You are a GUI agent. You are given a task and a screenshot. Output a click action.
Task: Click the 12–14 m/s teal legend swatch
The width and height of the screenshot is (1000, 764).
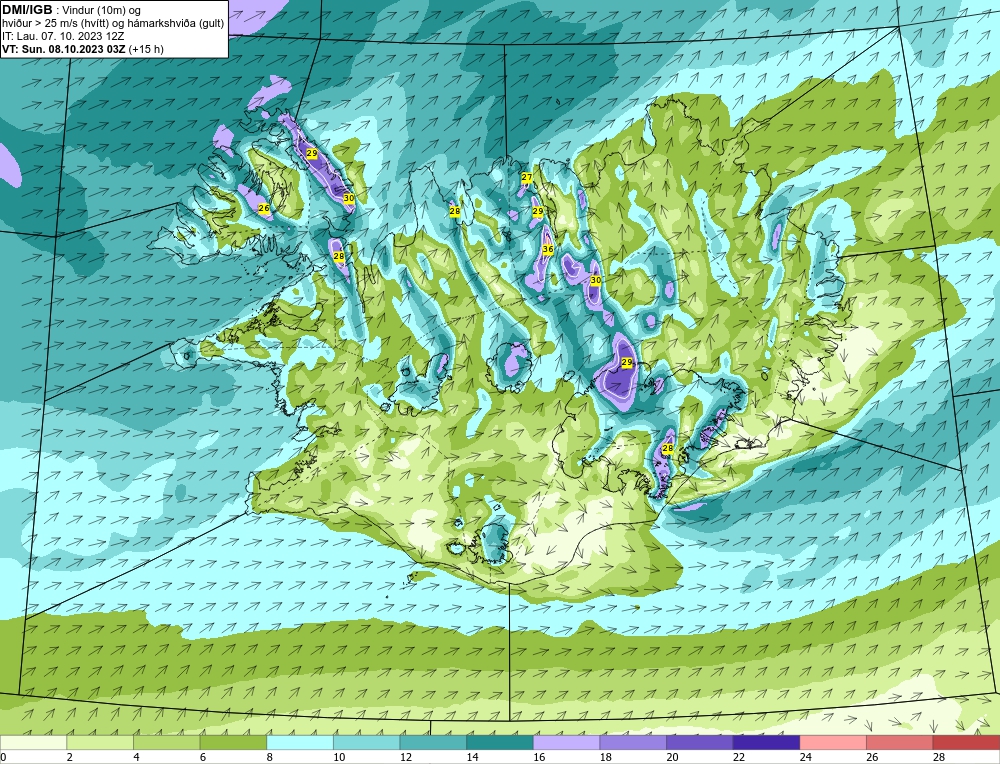(x=433, y=742)
